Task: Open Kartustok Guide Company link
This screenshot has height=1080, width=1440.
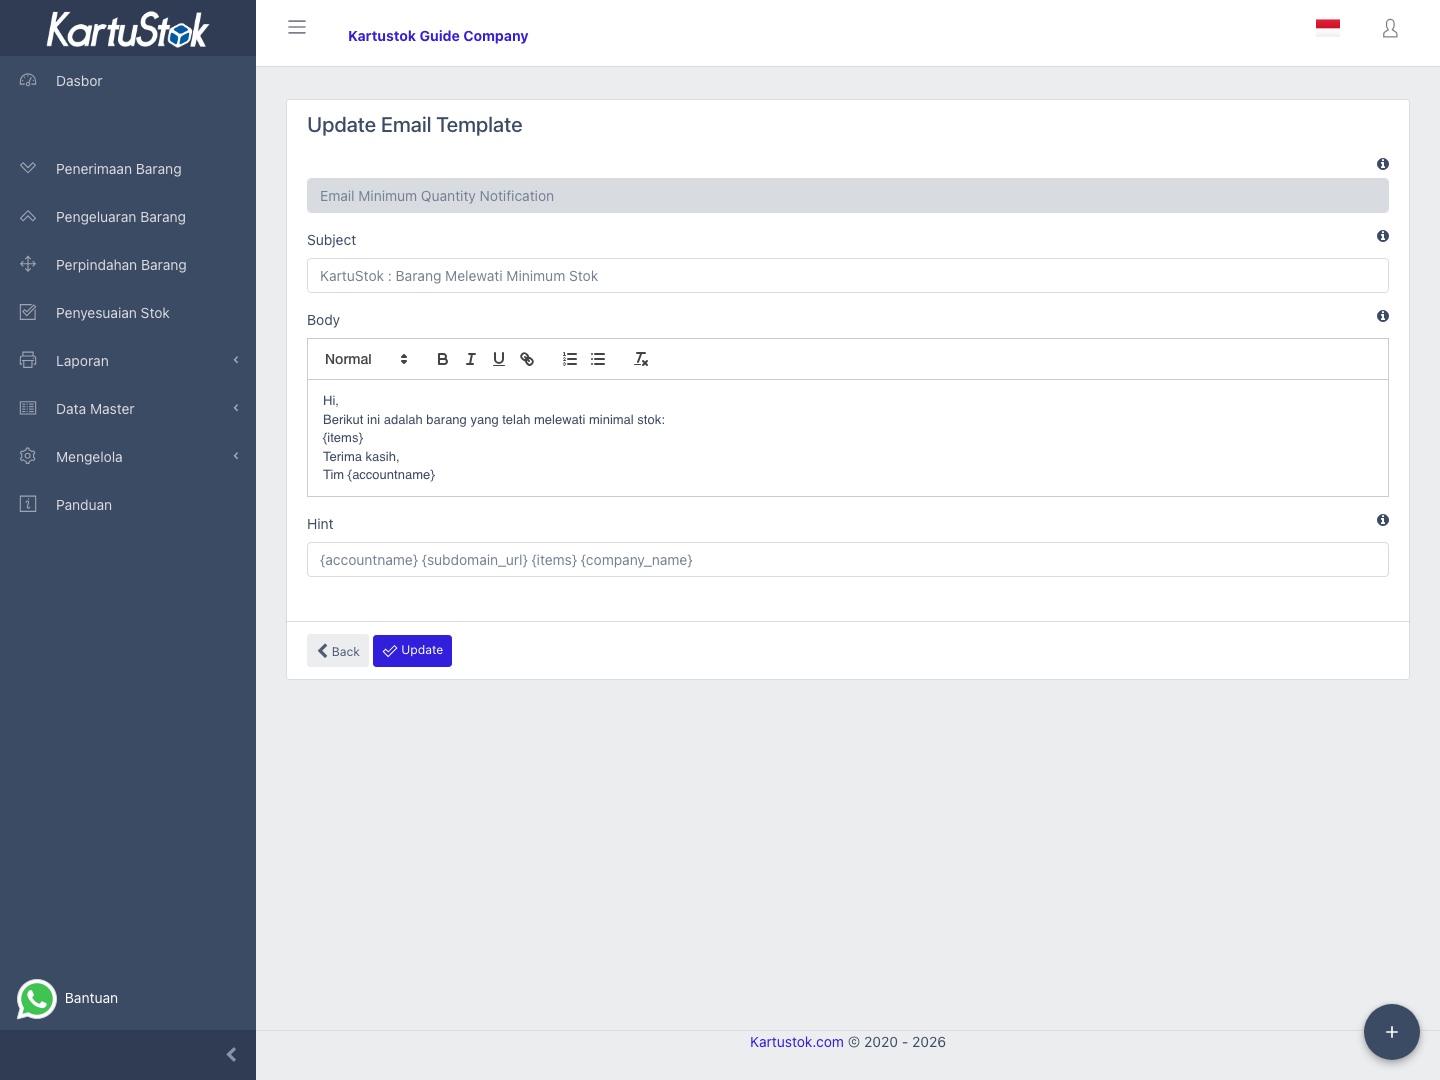Action: tap(438, 36)
